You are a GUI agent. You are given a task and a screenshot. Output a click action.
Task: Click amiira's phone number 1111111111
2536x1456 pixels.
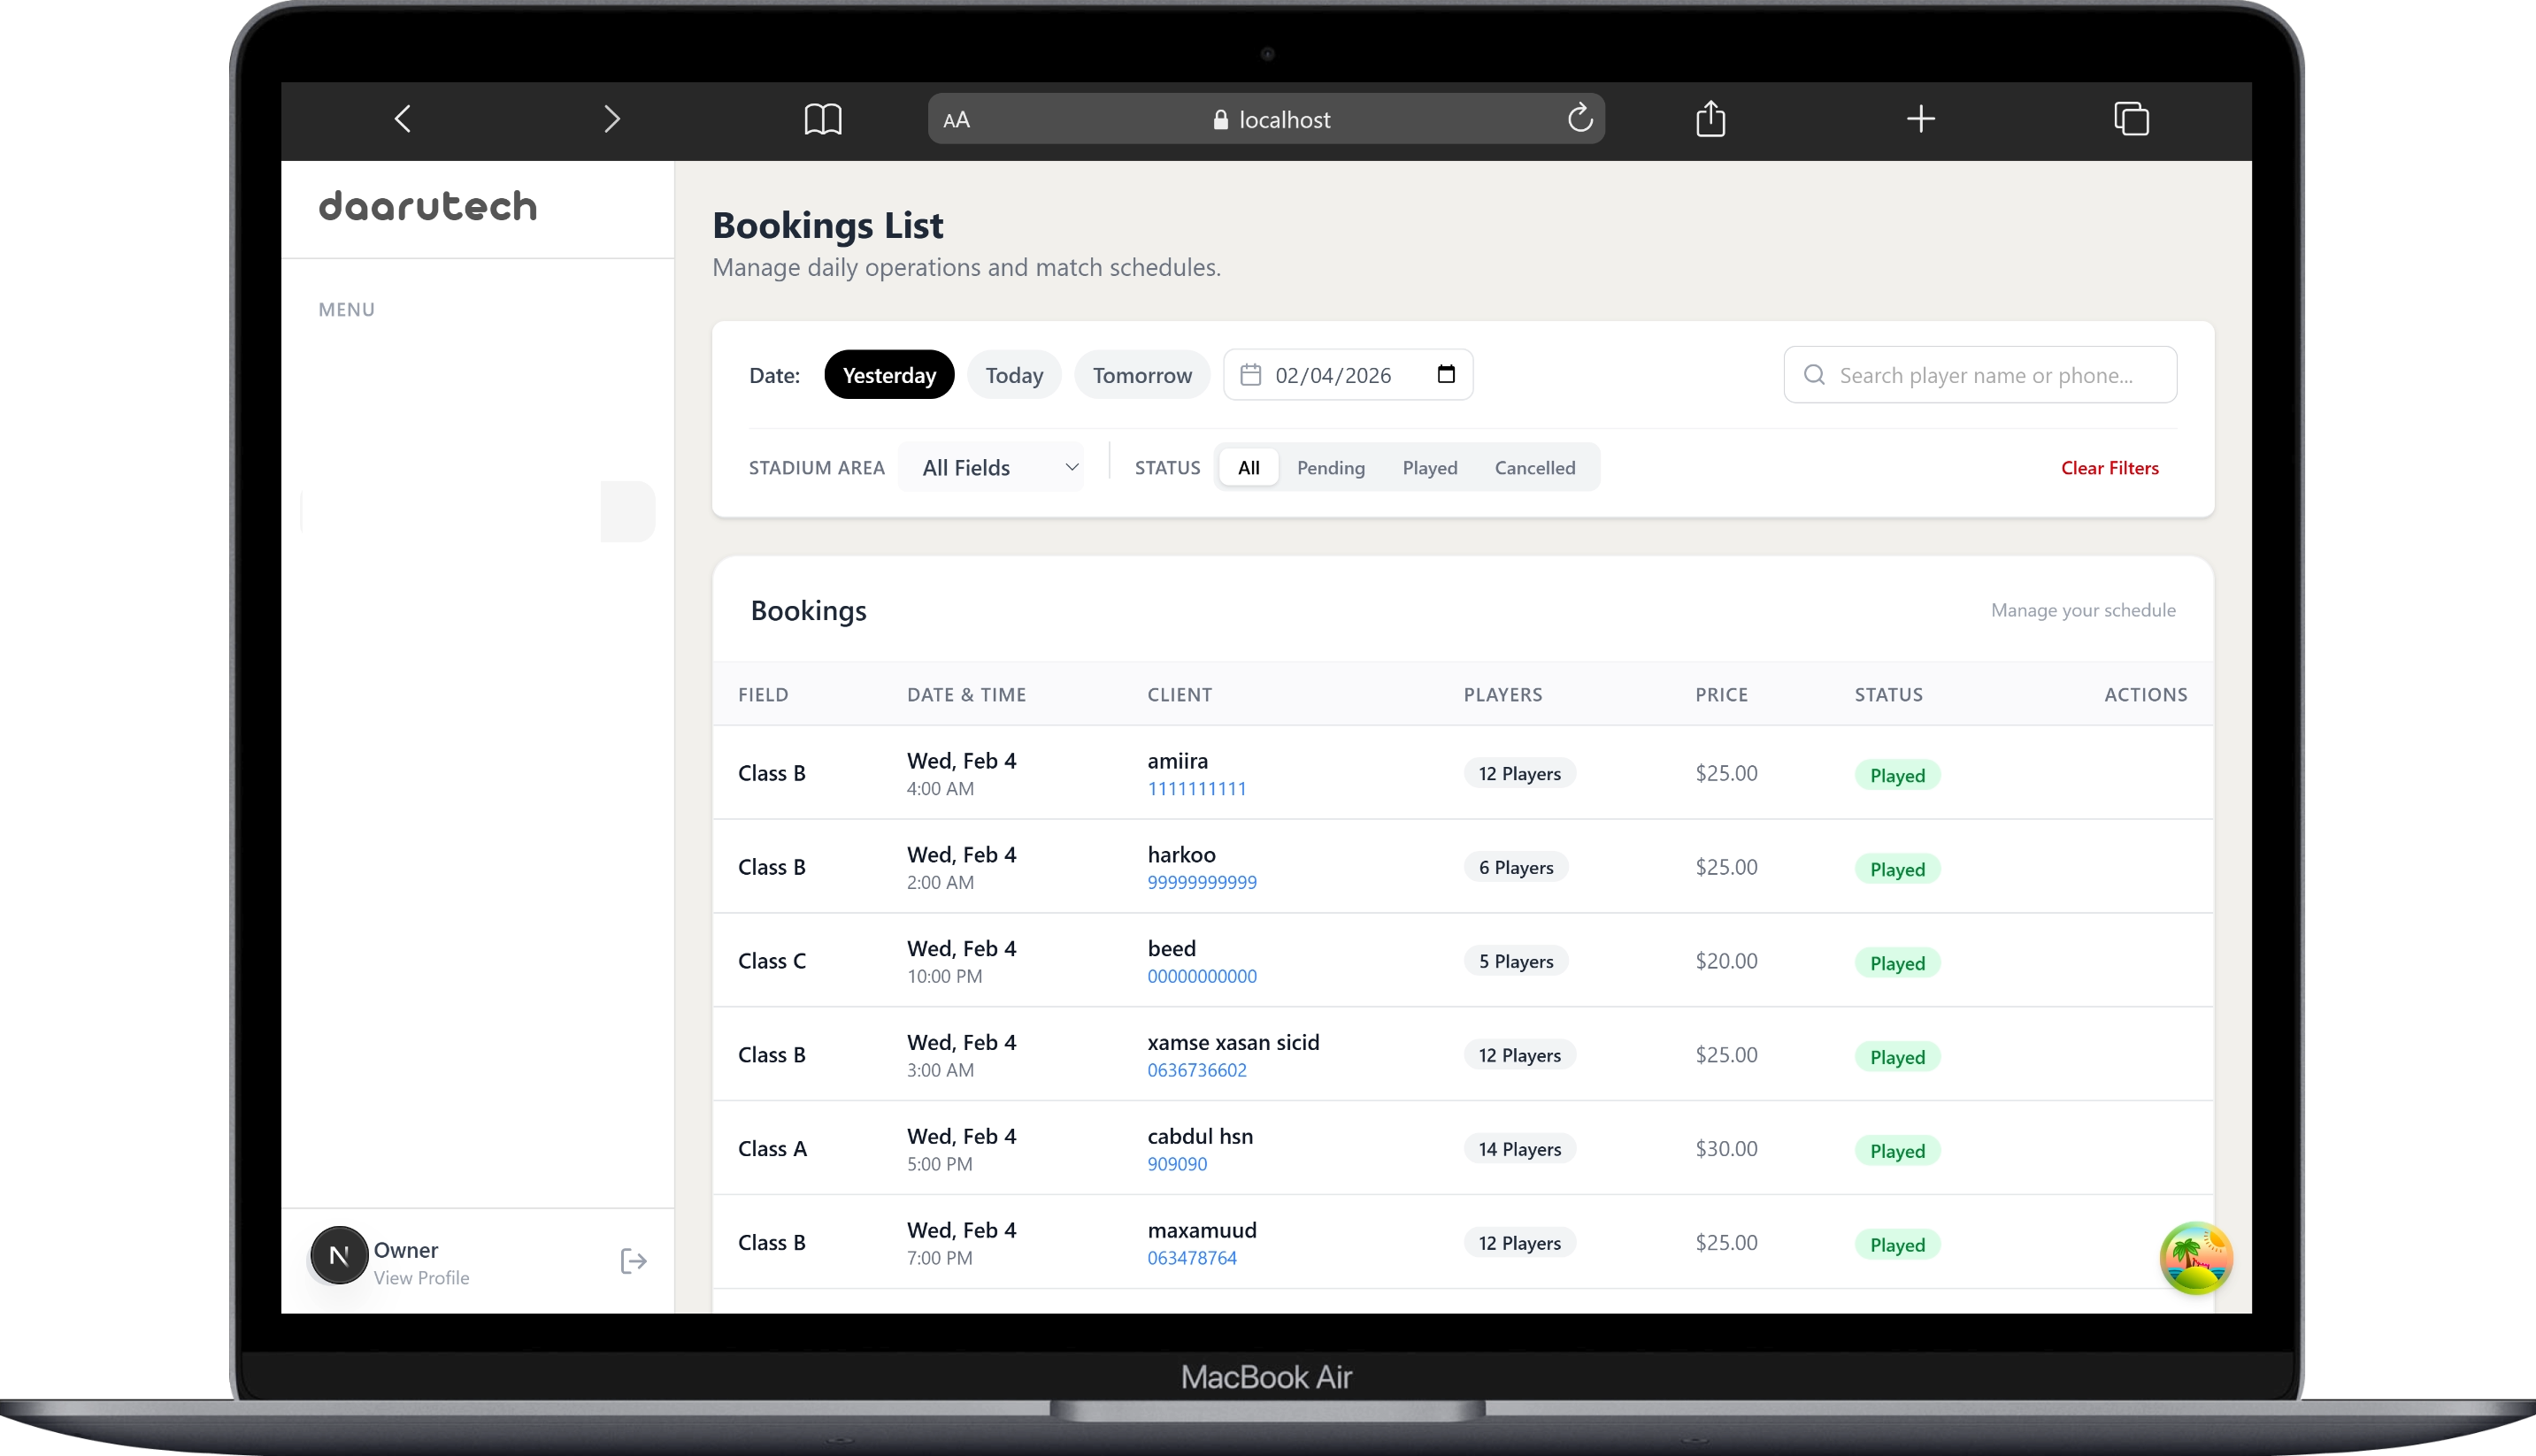coord(1196,788)
